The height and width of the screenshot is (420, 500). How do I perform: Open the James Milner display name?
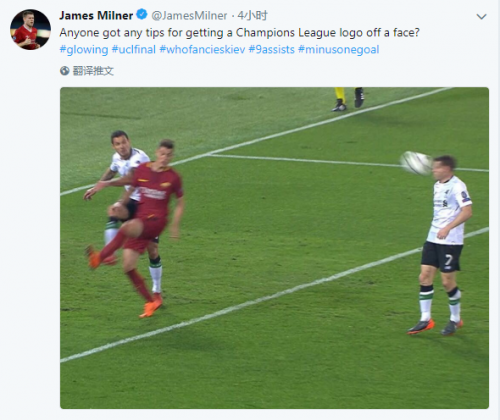[96, 15]
